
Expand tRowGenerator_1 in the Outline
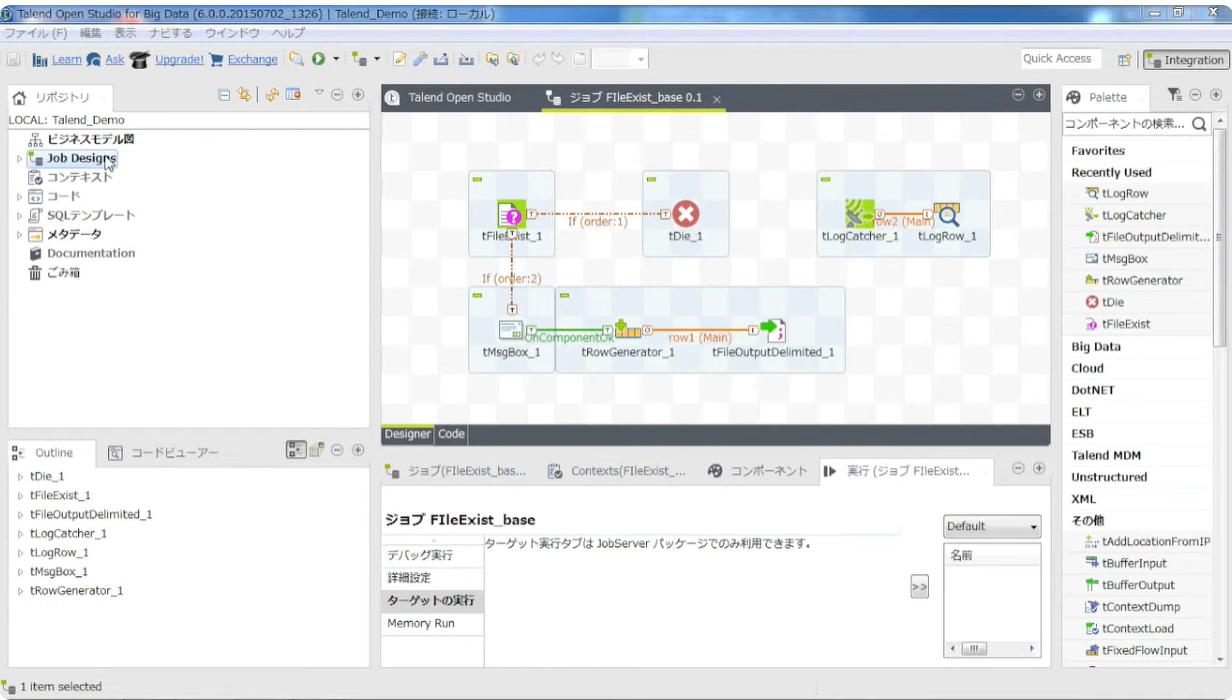click(x=20, y=591)
